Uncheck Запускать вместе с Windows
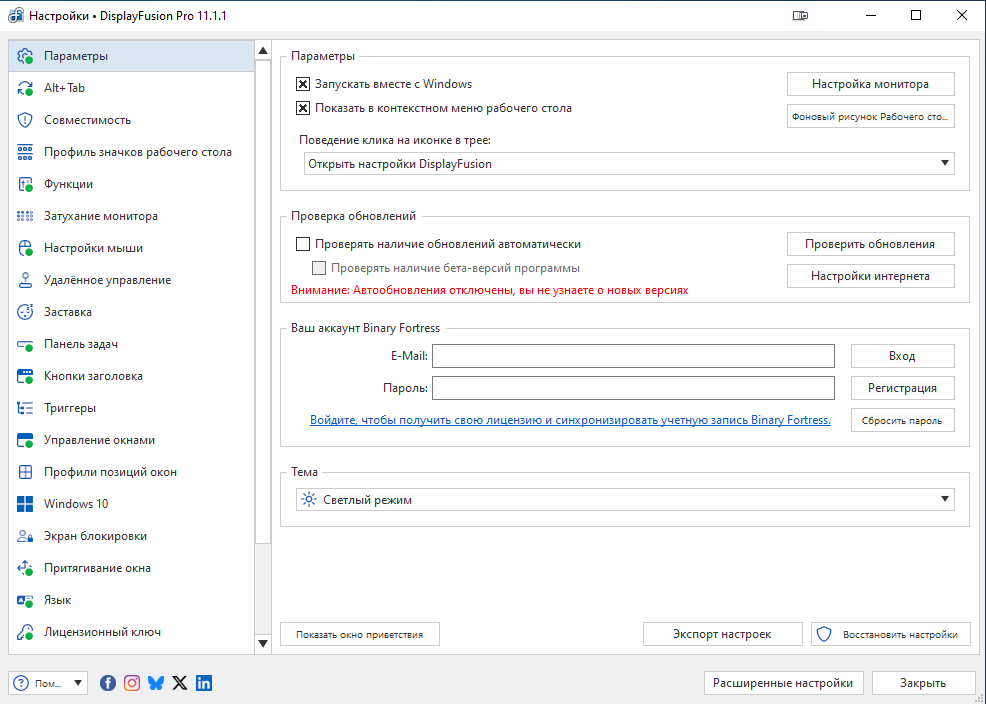This screenshot has height=704, width=986. [304, 85]
